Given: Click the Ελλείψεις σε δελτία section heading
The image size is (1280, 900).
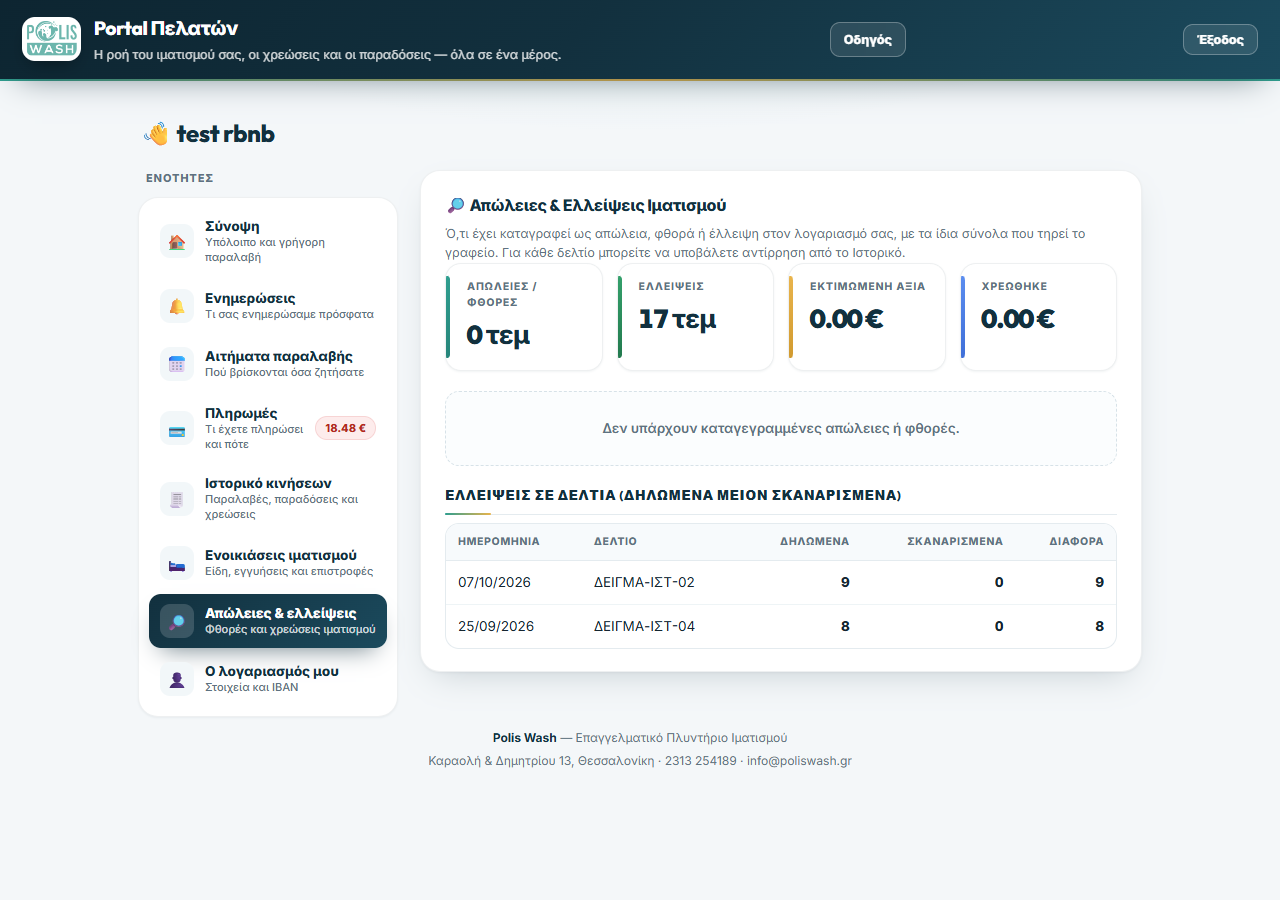Looking at the screenshot, I should click(673, 495).
